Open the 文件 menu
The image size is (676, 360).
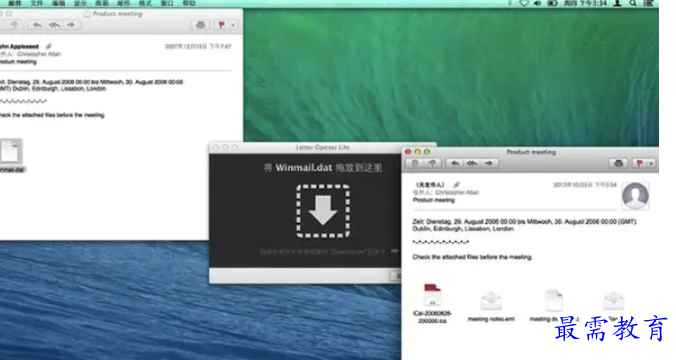pyautogui.click(x=37, y=3)
